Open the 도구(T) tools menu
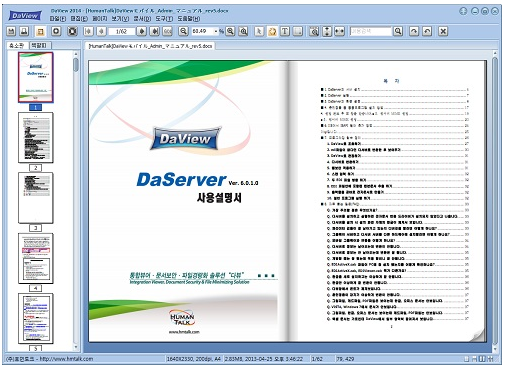The image size is (509, 371). (164, 19)
